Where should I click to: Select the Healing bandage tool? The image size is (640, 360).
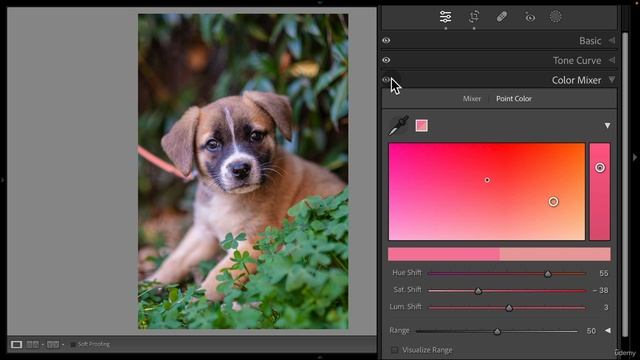[x=502, y=17]
